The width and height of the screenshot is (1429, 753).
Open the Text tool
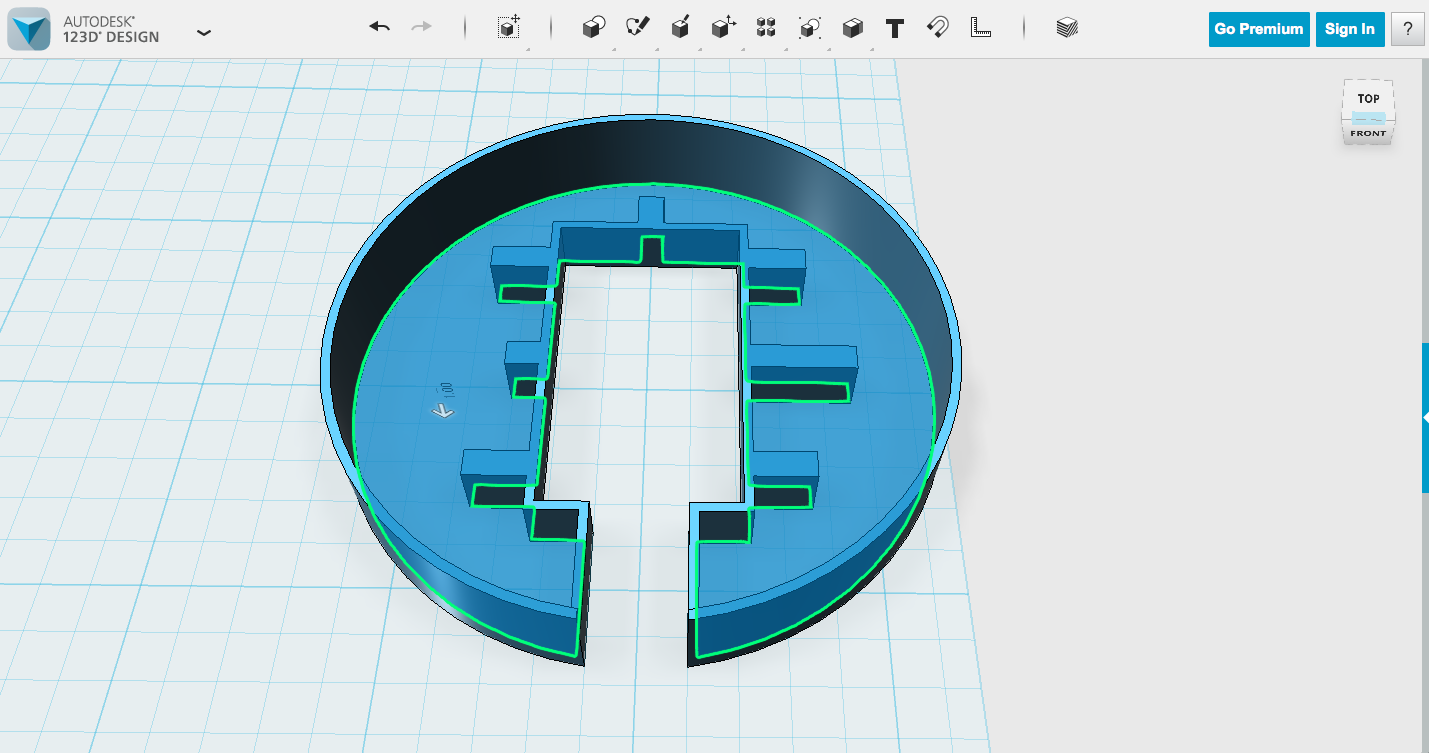tap(893, 27)
